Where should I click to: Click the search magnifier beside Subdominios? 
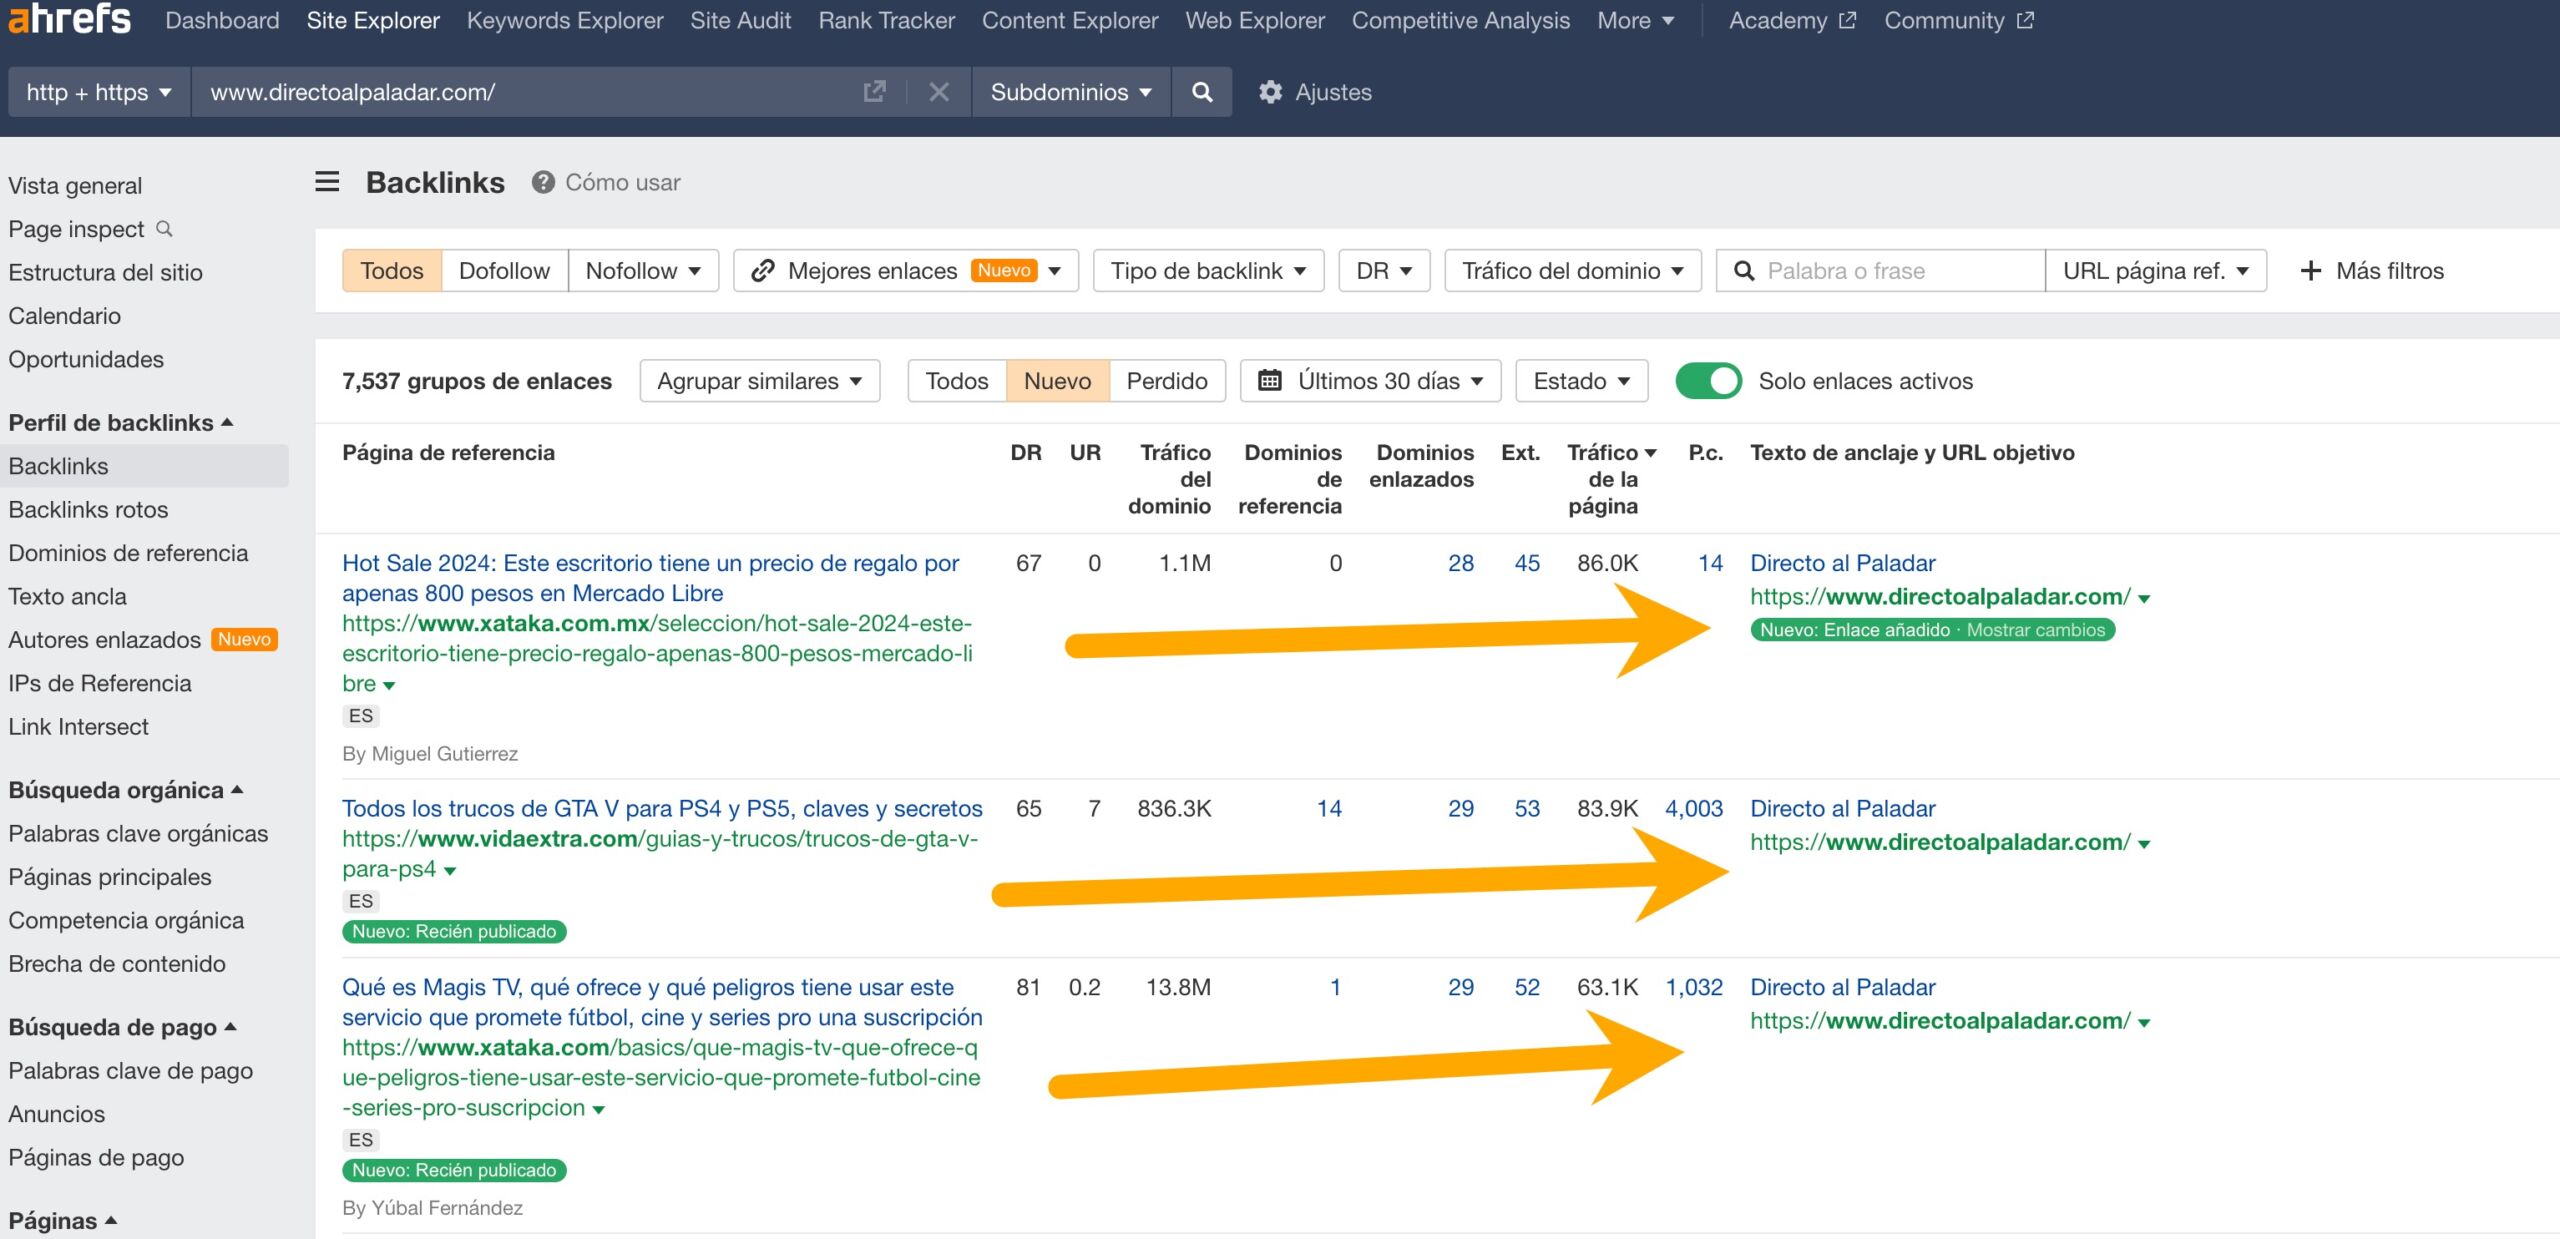click(1202, 92)
